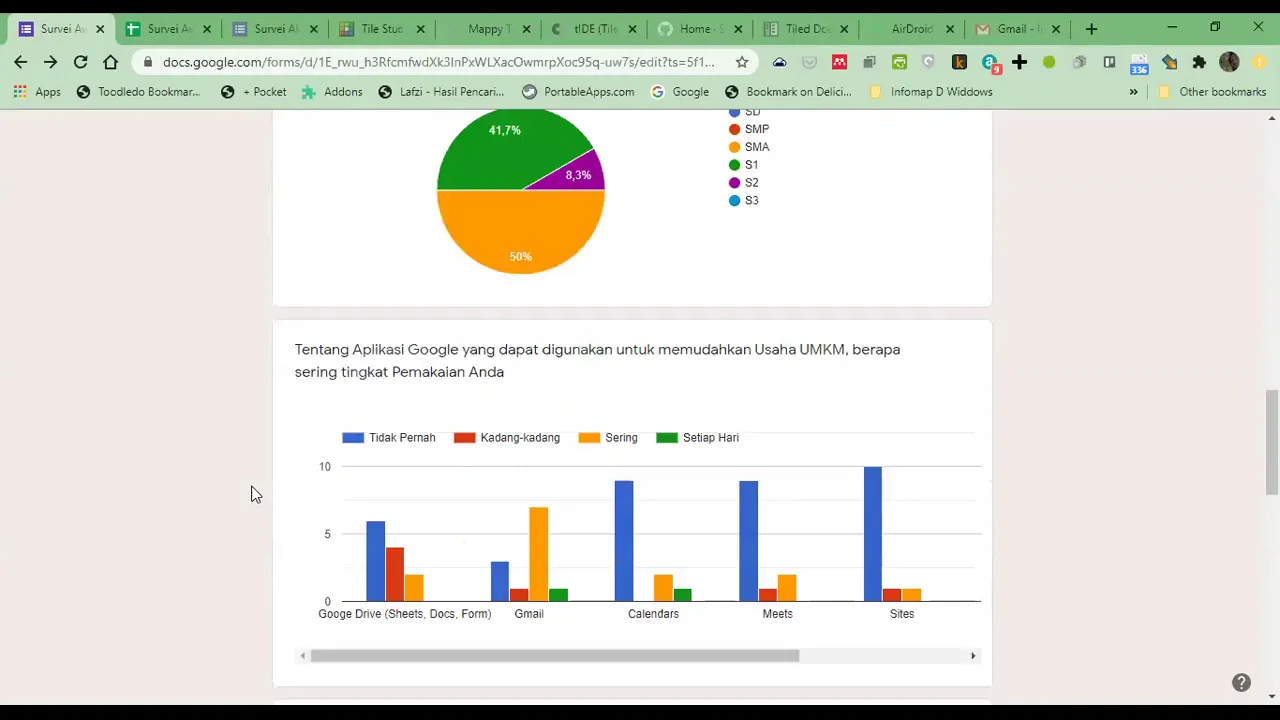Show hidden bookmarks with double chevron
This screenshot has width=1280, height=720.
click(1133, 92)
